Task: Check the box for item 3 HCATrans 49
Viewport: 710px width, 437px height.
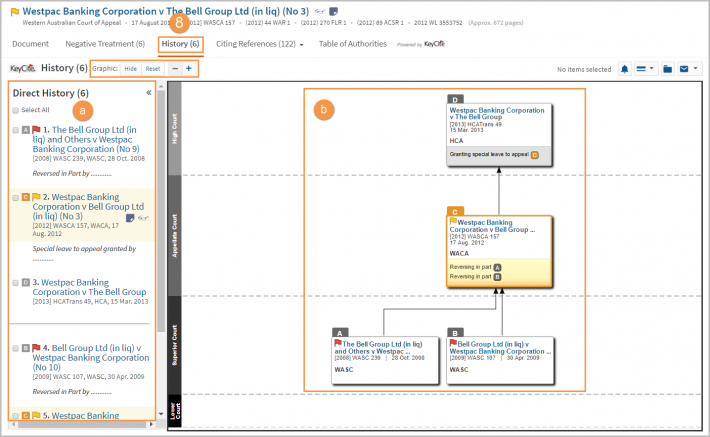Action: pyautogui.click(x=15, y=283)
